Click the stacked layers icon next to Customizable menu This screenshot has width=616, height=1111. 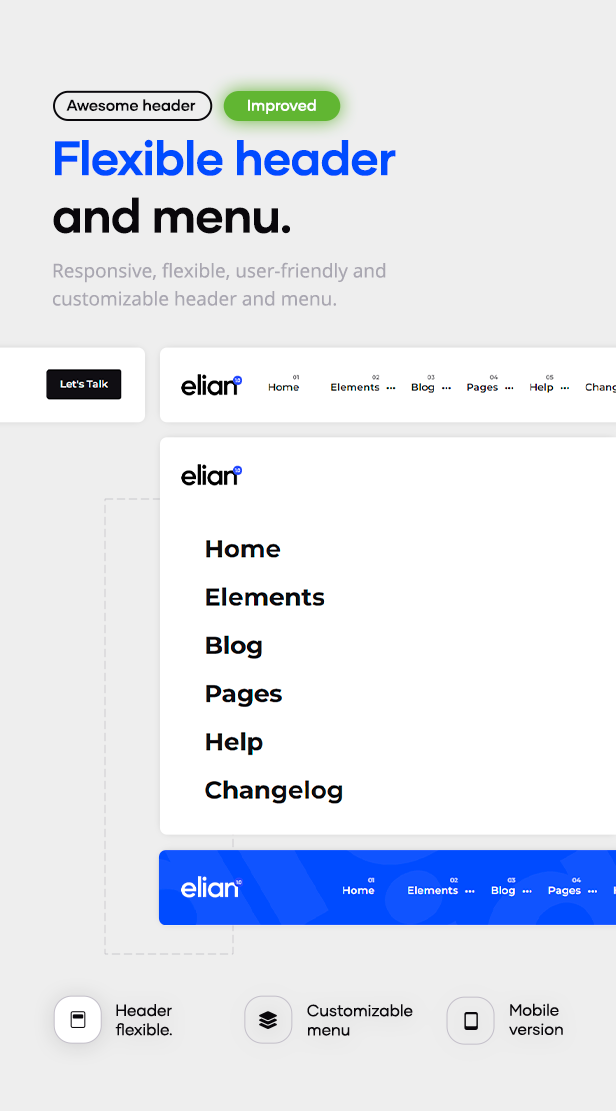[268, 1019]
